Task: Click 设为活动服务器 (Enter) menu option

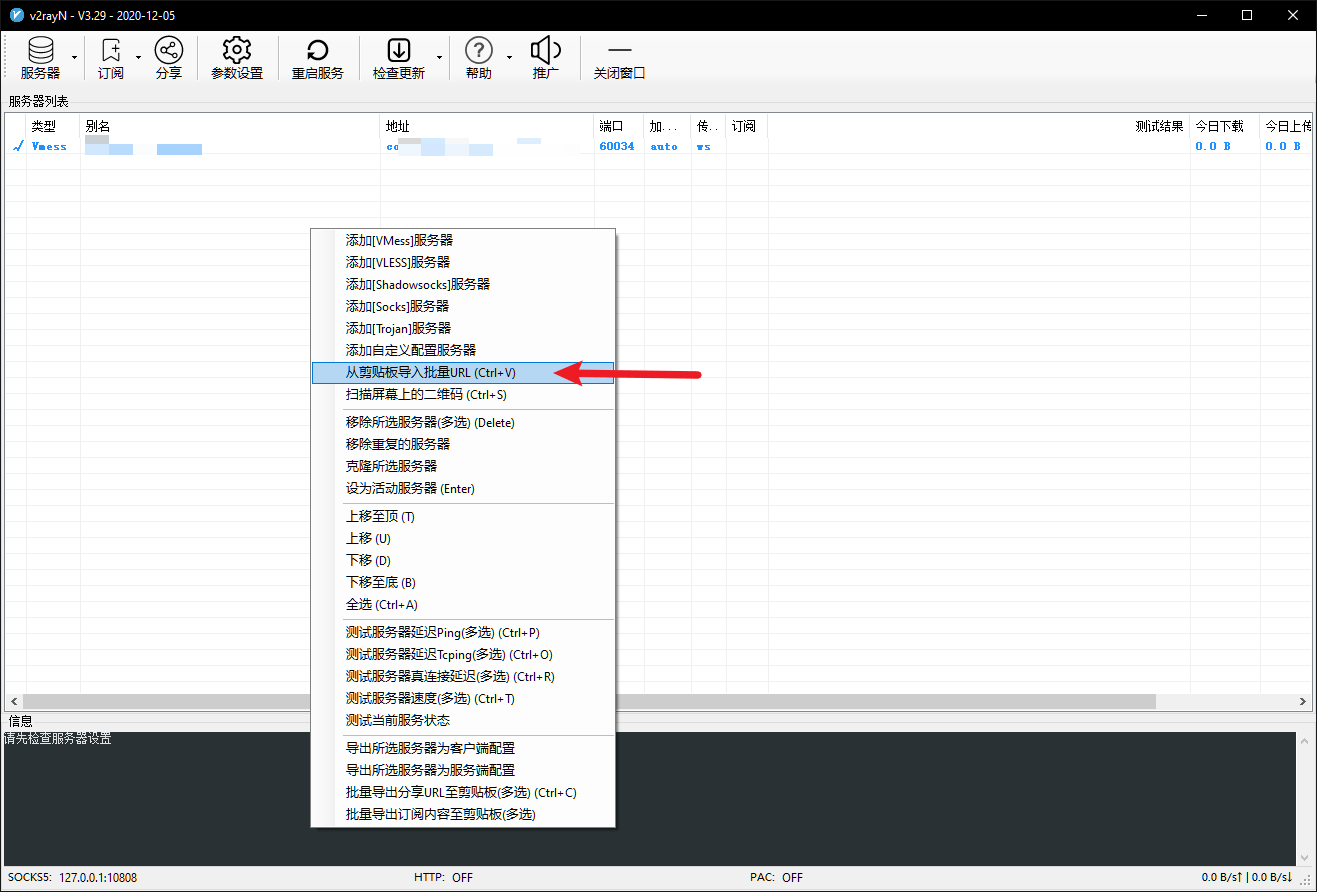Action: 410,489
